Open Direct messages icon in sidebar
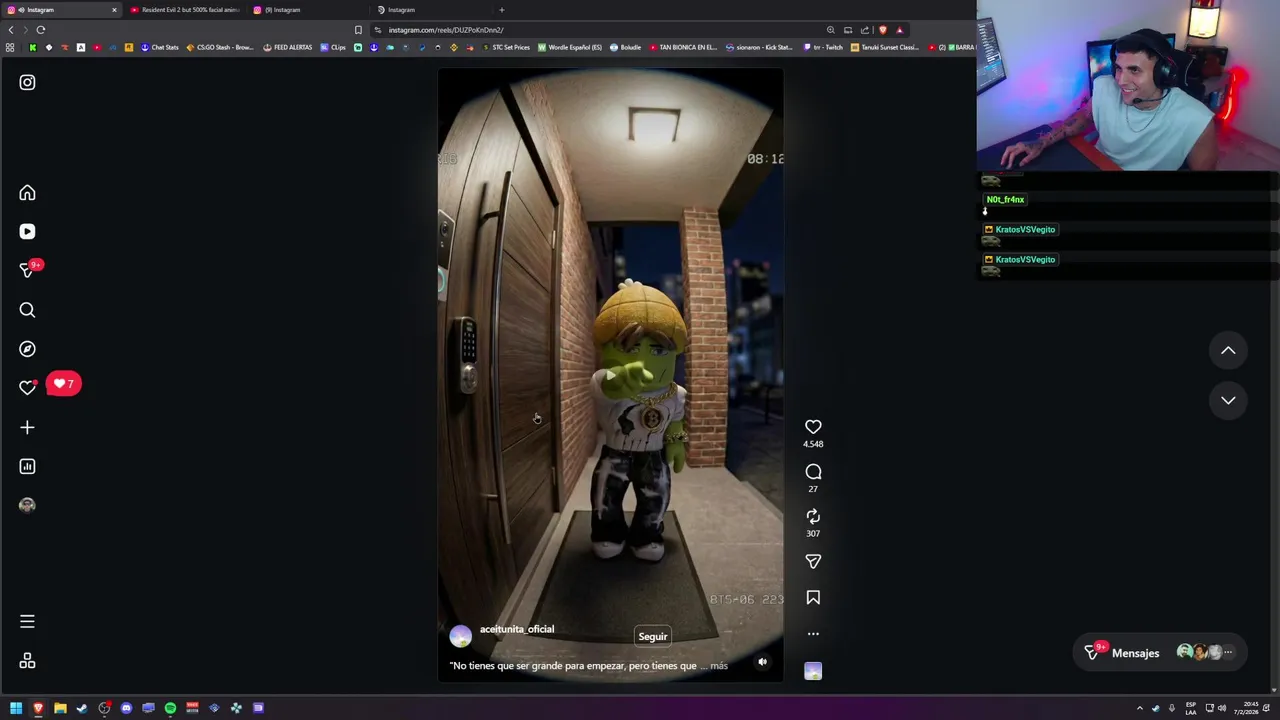This screenshot has width=1280, height=720. (x=27, y=270)
